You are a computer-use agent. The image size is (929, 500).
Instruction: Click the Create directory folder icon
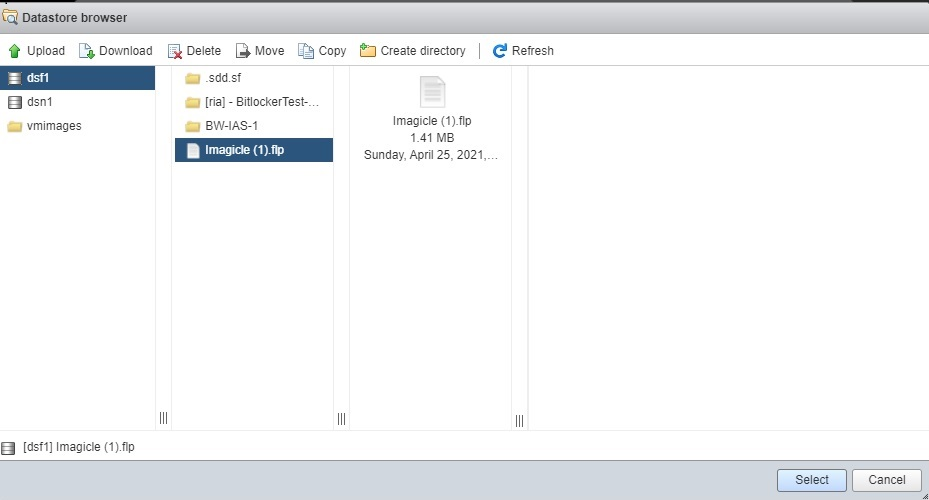[368, 51]
